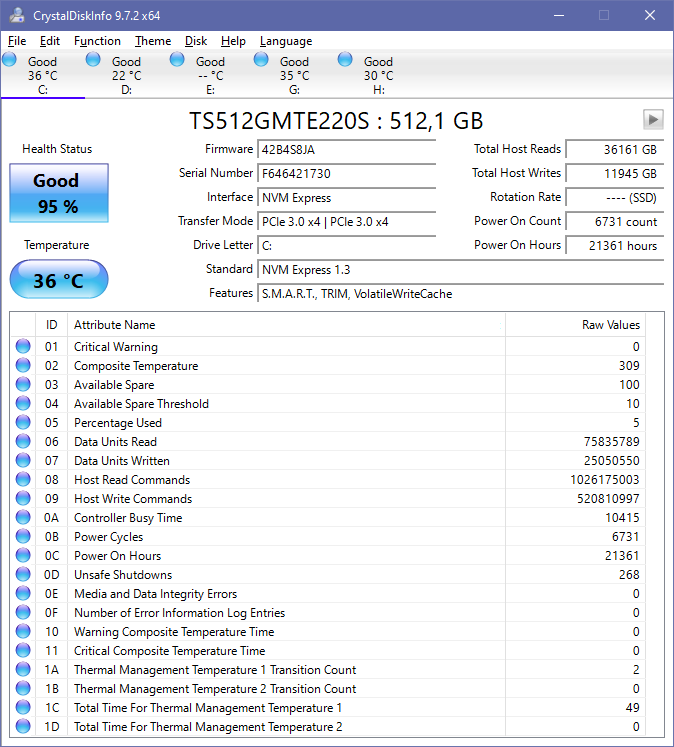Open the Theme menu
The width and height of the screenshot is (674, 747).
pos(152,41)
